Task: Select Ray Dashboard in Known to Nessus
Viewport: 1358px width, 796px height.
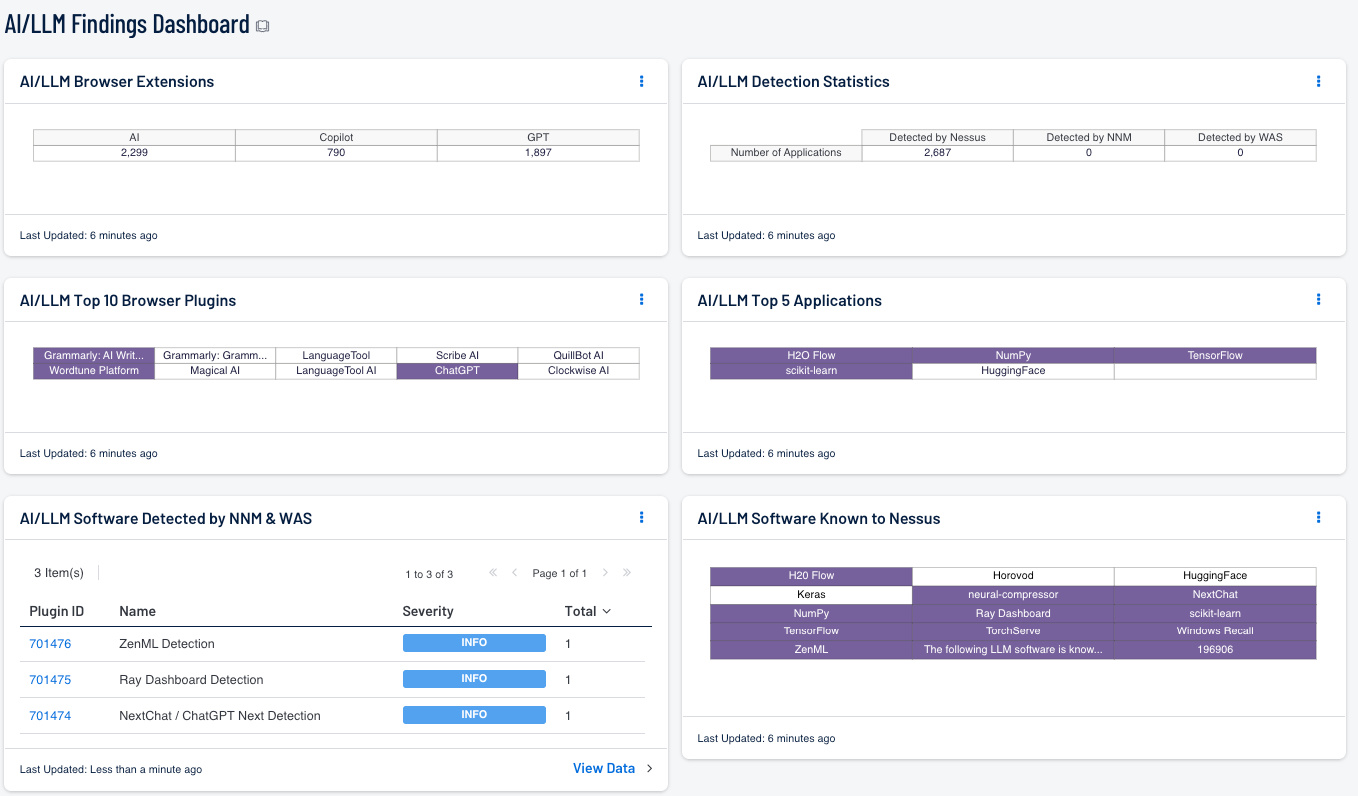Action: tap(1013, 613)
